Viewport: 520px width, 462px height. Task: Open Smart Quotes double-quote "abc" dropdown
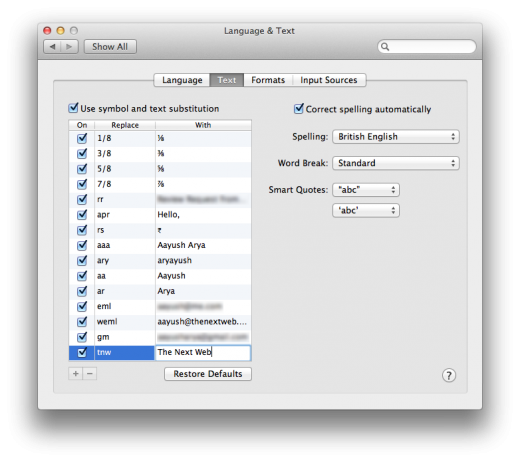[366, 190]
